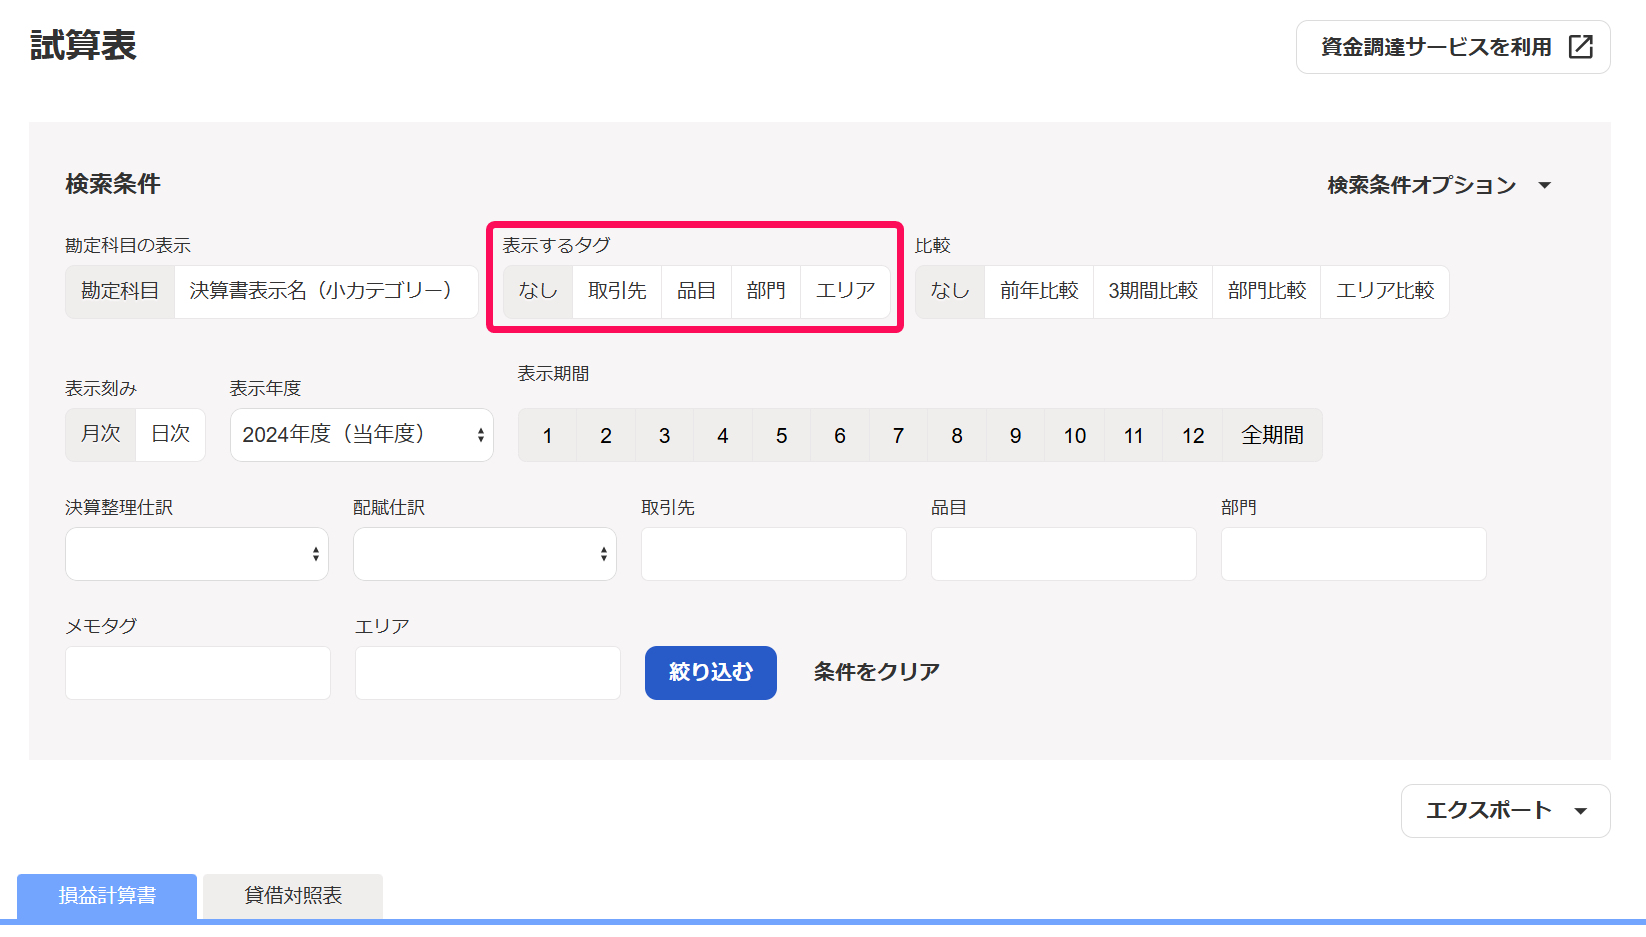
Task: Select エリア比較 comparison option
Action: (1385, 291)
